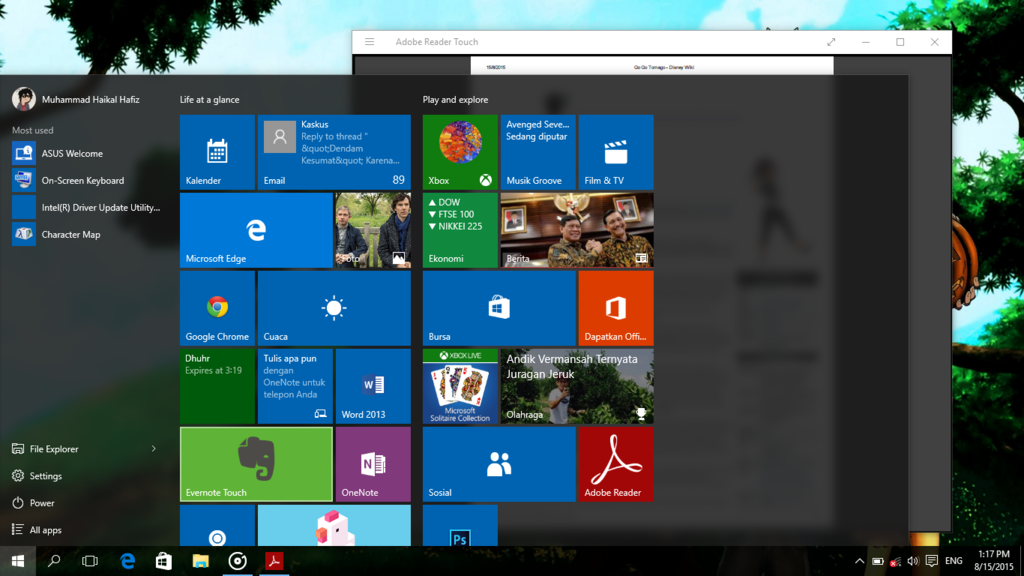Open Action Center notifications
1024x576 pixels.
(x=932, y=561)
